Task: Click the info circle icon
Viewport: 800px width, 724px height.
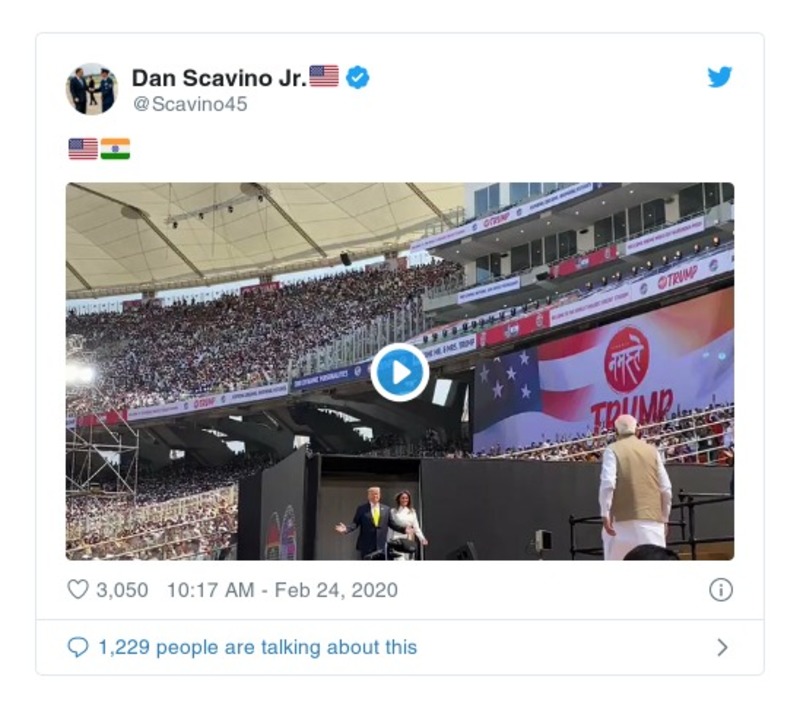Action: pos(719,591)
